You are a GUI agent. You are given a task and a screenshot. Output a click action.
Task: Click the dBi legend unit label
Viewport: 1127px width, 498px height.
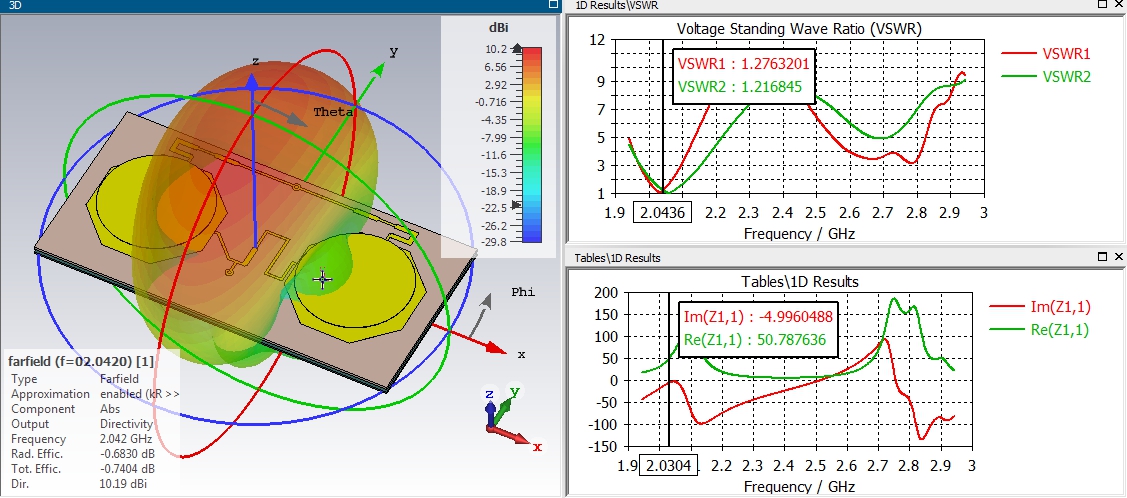(499, 27)
